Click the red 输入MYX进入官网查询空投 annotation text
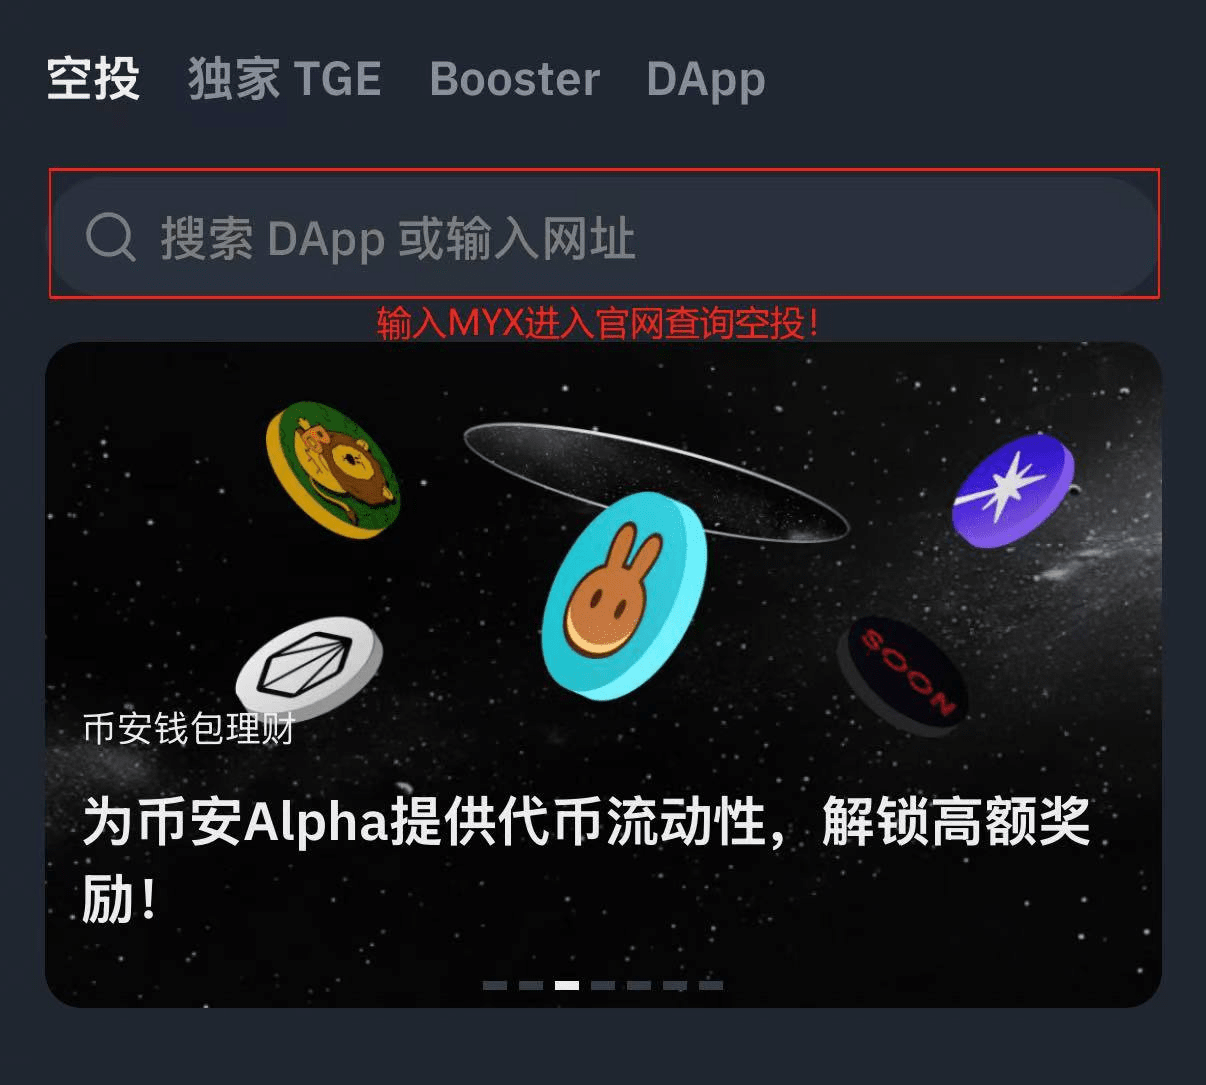This screenshot has width=1206, height=1085. [x=598, y=323]
